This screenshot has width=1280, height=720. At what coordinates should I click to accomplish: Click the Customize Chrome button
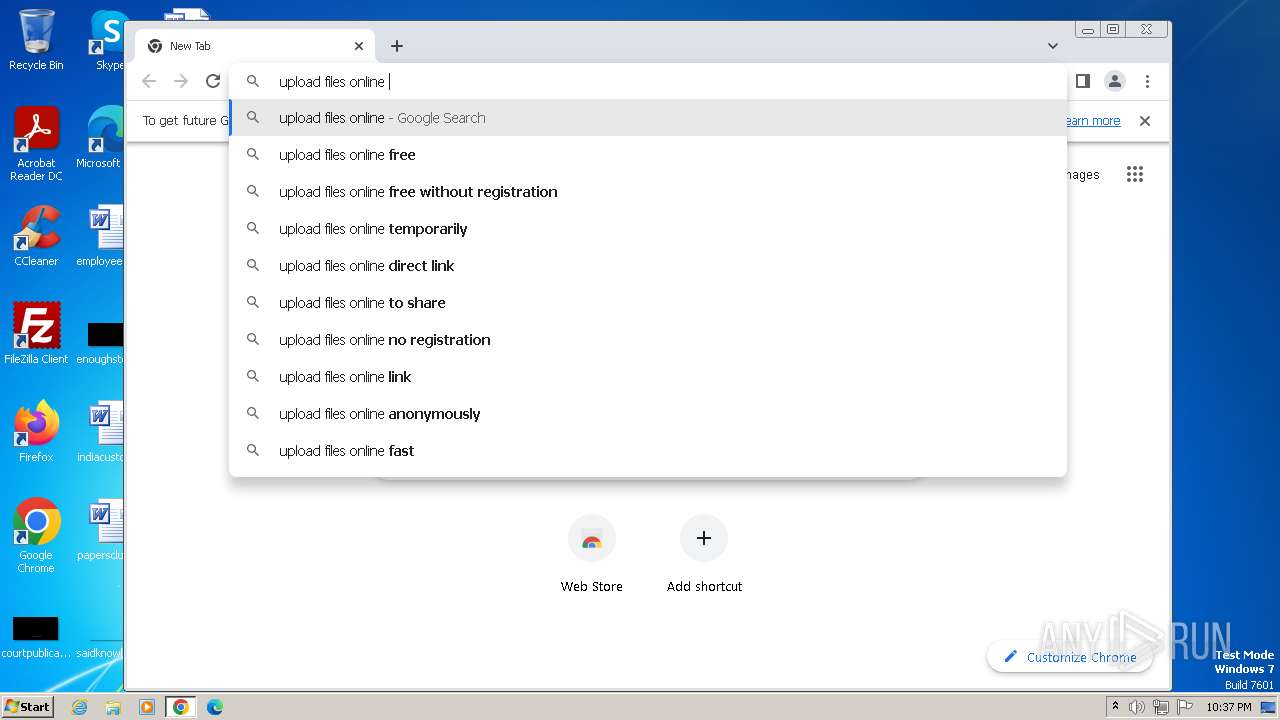pyautogui.click(x=1069, y=657)
